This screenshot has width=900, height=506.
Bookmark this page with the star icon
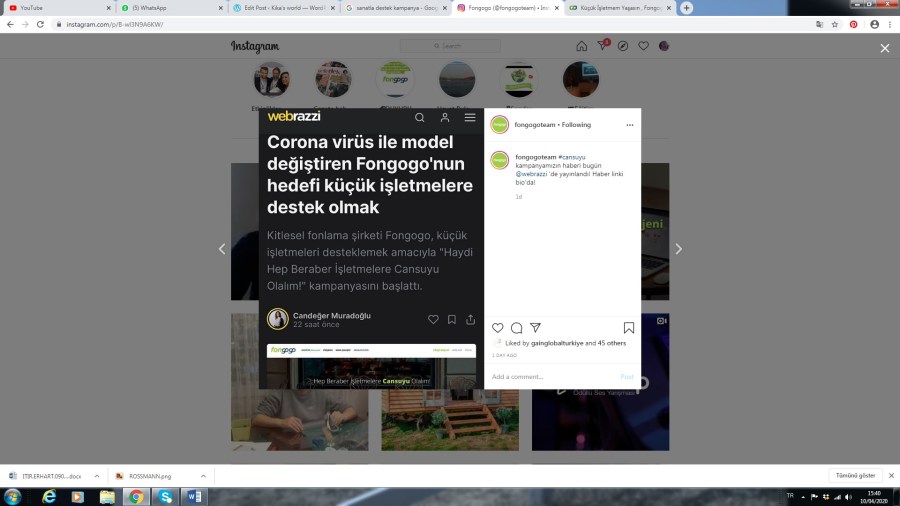point(835,24)
